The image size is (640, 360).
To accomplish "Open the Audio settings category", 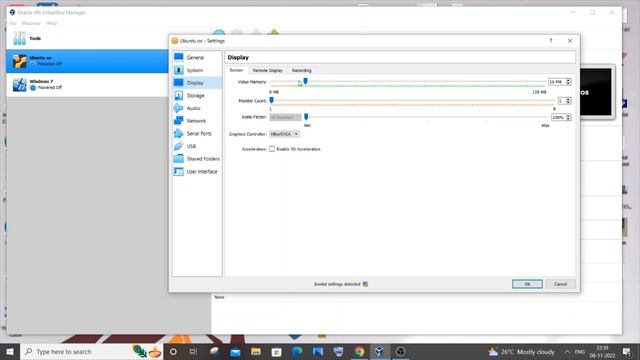I will pyautogui.click(x=197, y=108).
